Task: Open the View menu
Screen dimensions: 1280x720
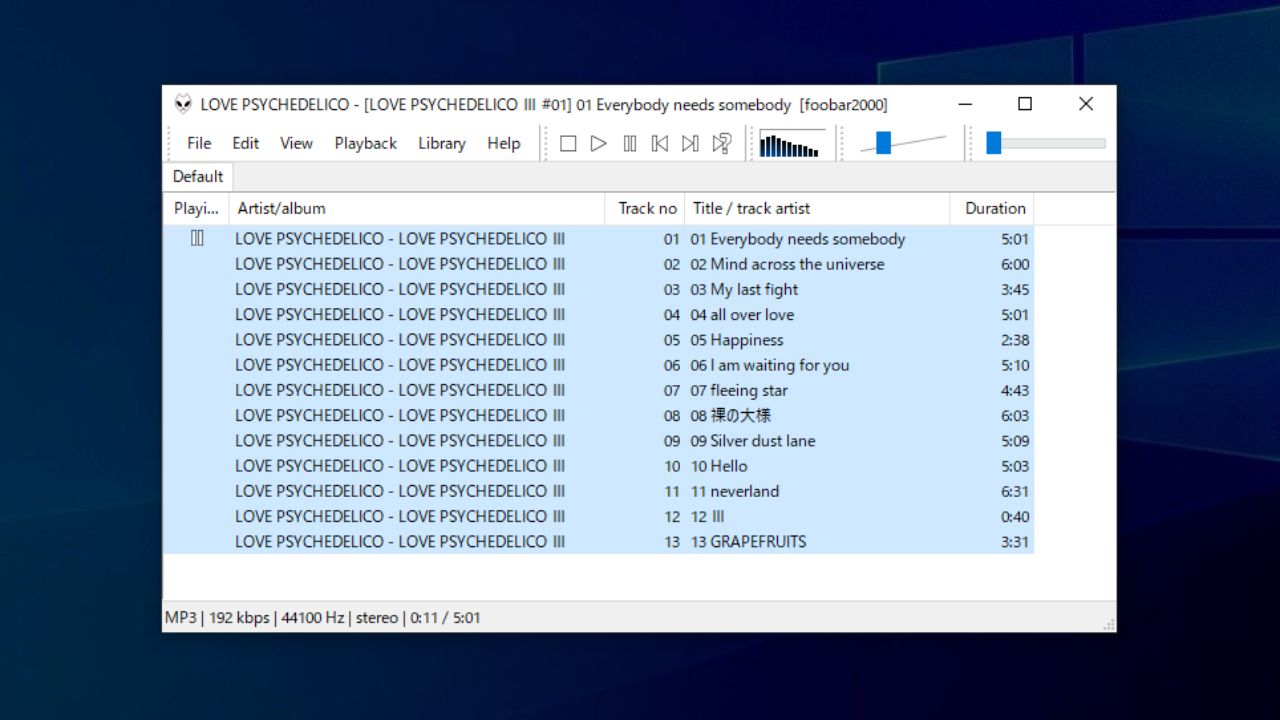Action: [x=295, y=143]
